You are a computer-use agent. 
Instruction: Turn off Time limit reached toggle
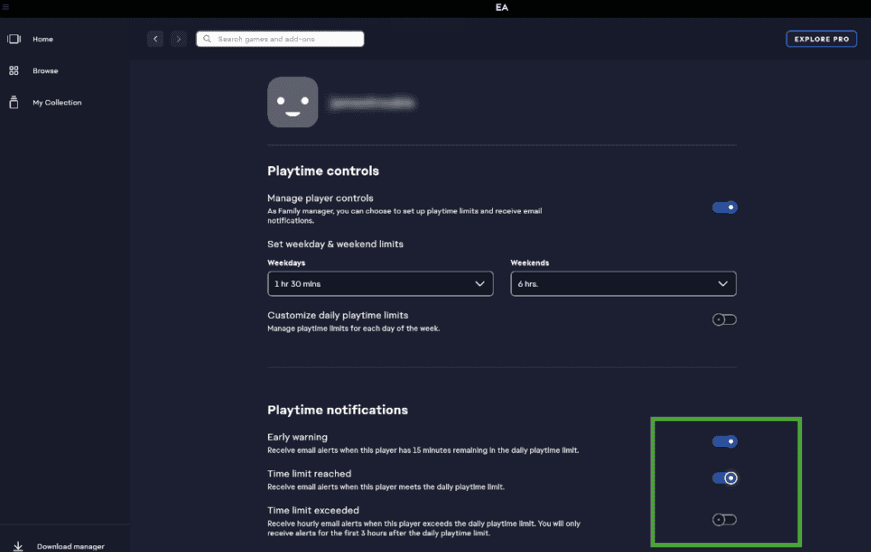point(724,478)
